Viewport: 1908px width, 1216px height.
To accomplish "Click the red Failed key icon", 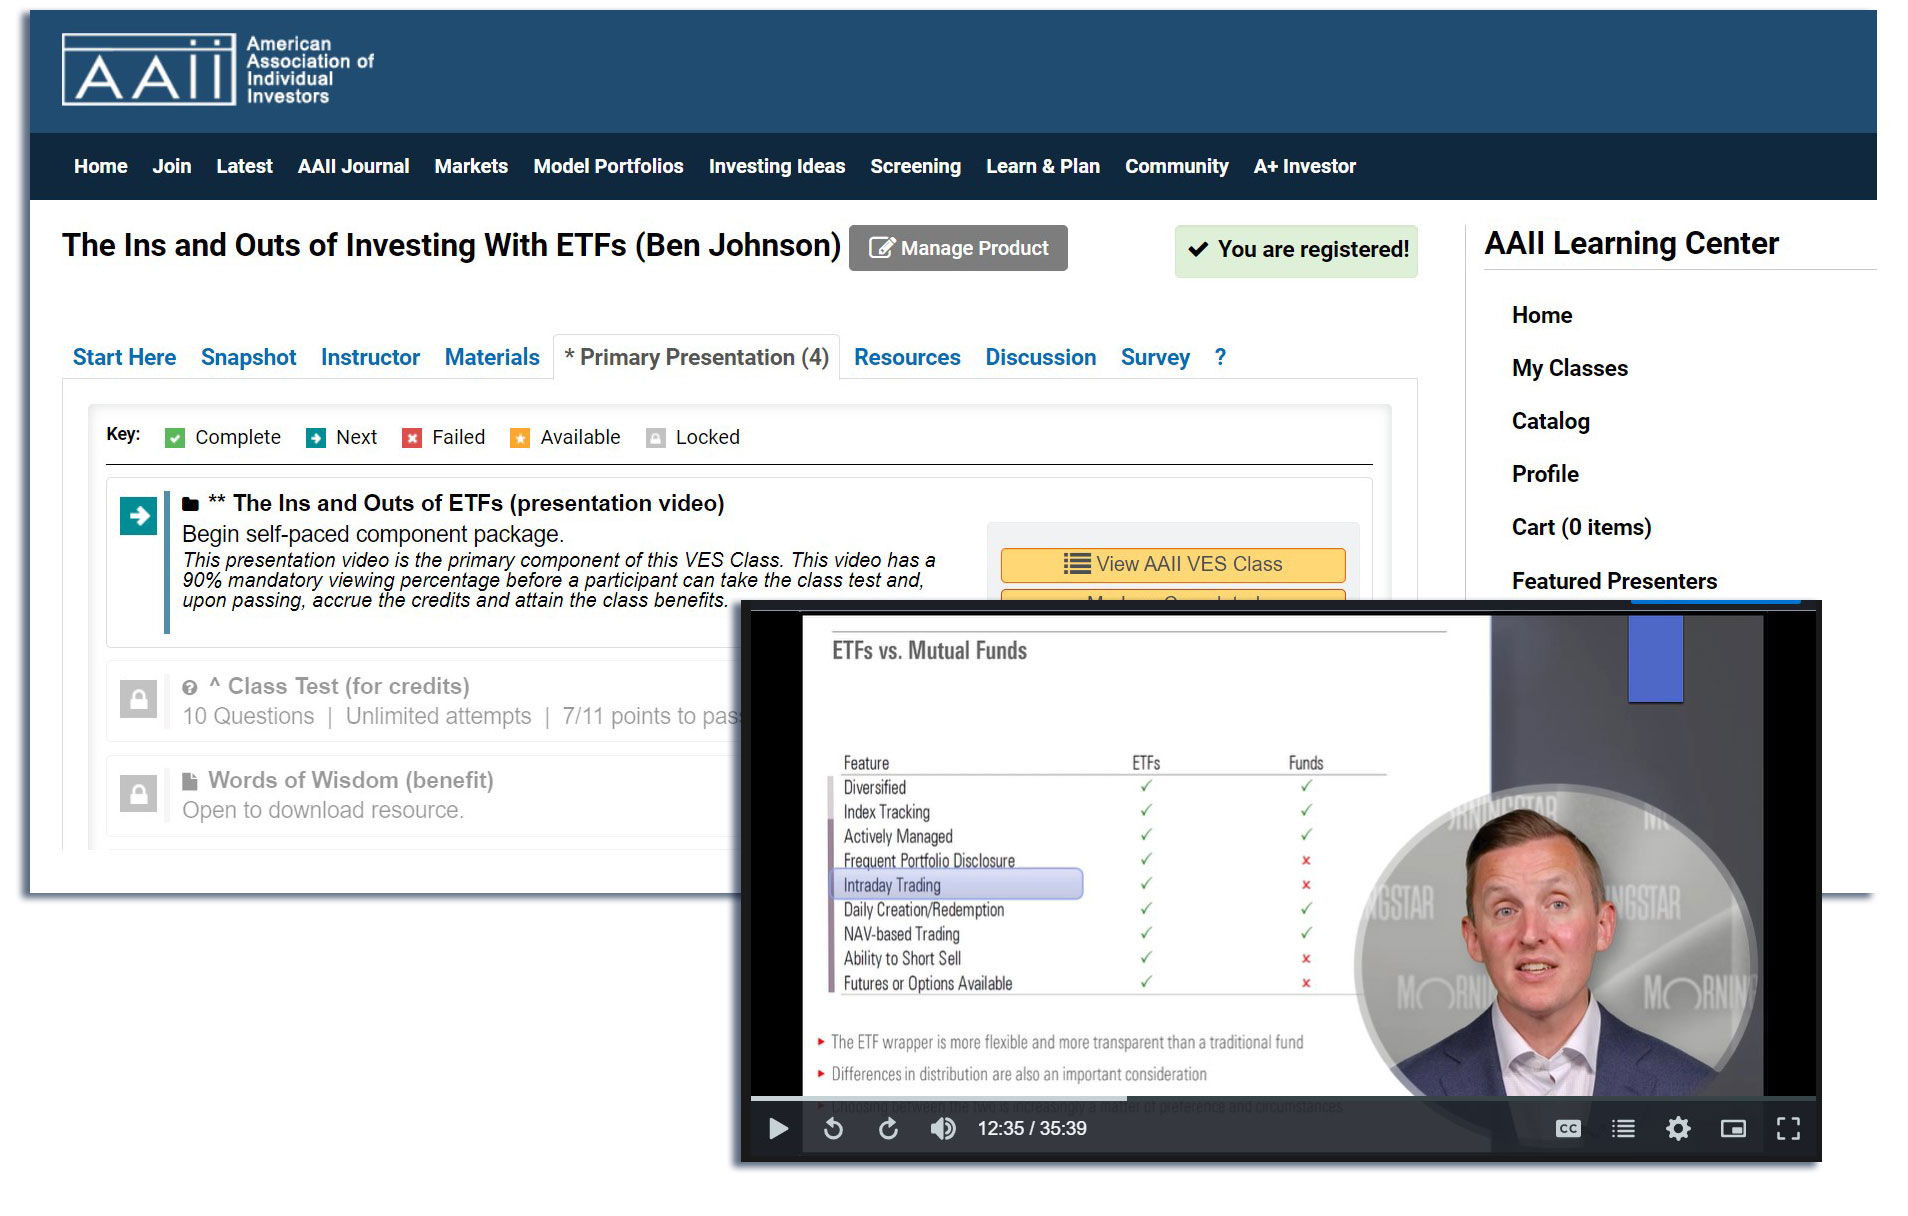I will 412,438.
